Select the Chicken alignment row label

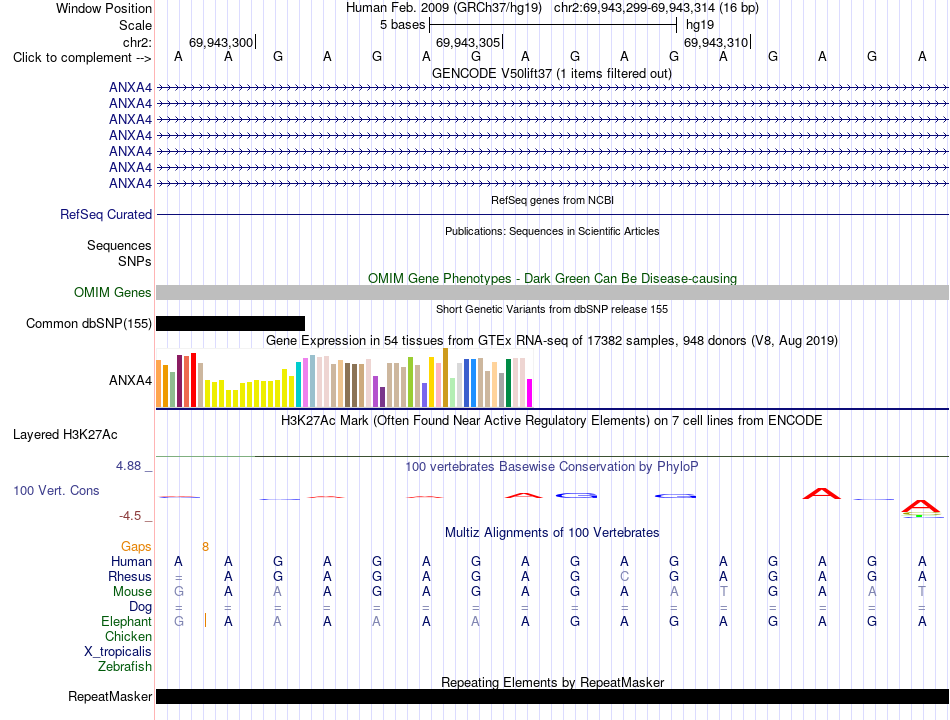pos(128,636)
